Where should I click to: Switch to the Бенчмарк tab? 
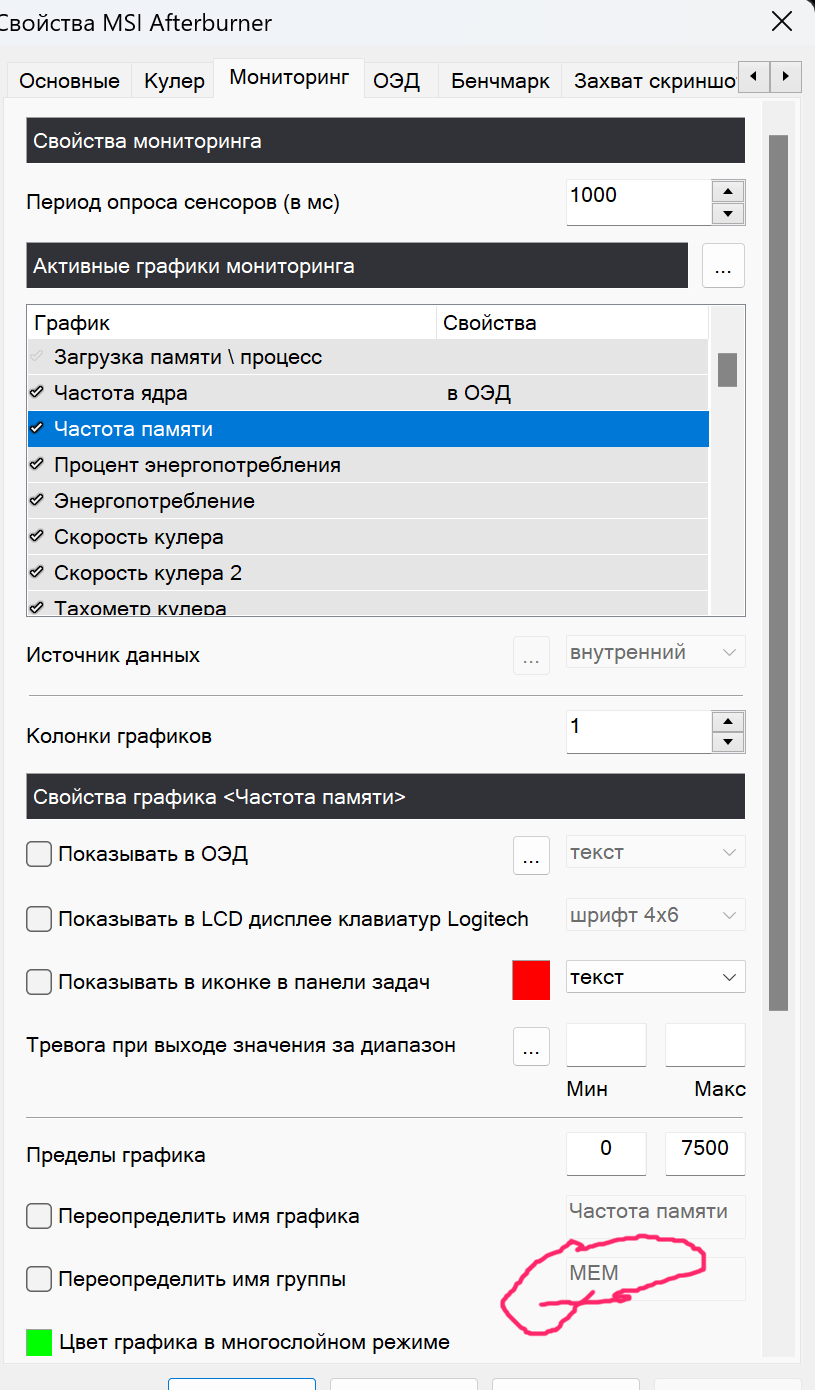pos(500,81)
